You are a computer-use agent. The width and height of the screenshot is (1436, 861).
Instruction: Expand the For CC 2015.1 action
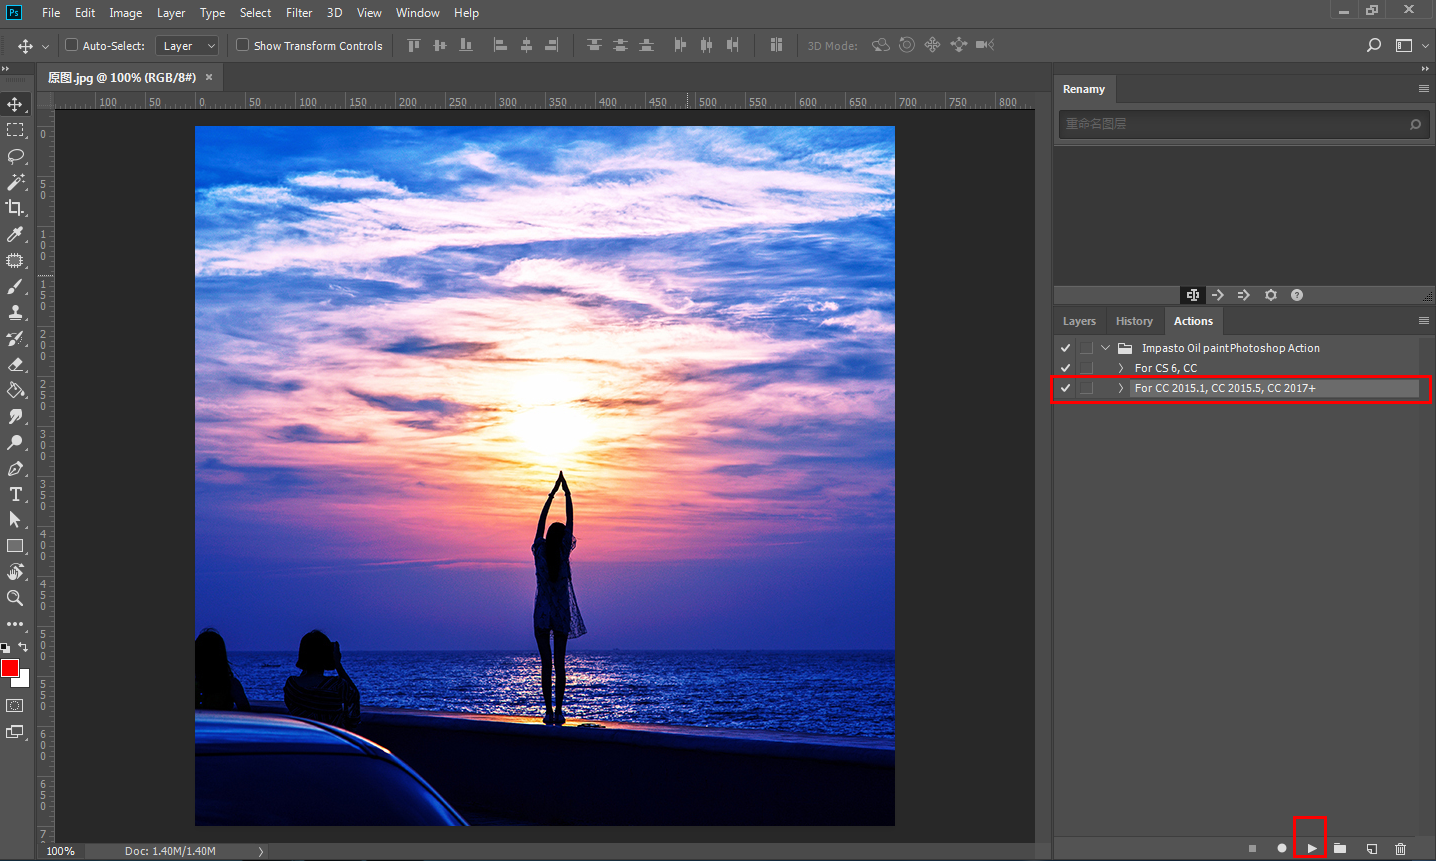pyautogui.click(x=1120, y=388)
